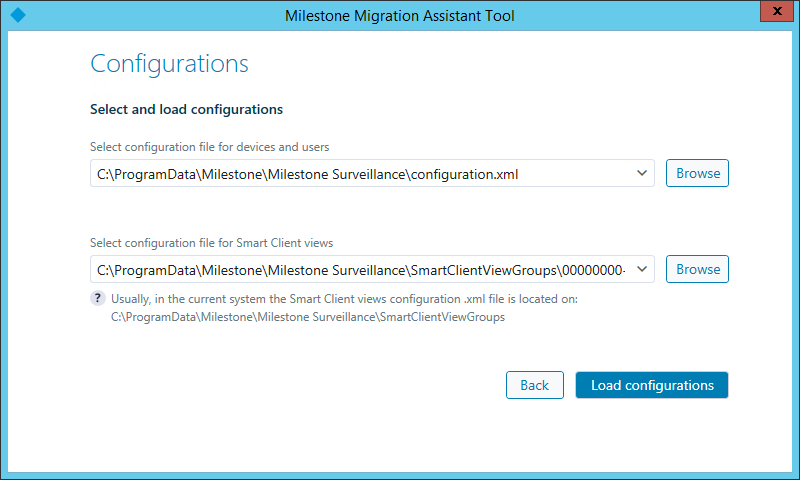Click into the SmartClientViewGroups path field
The width and height of the screenshot is (800, 480).
[360, 269]
